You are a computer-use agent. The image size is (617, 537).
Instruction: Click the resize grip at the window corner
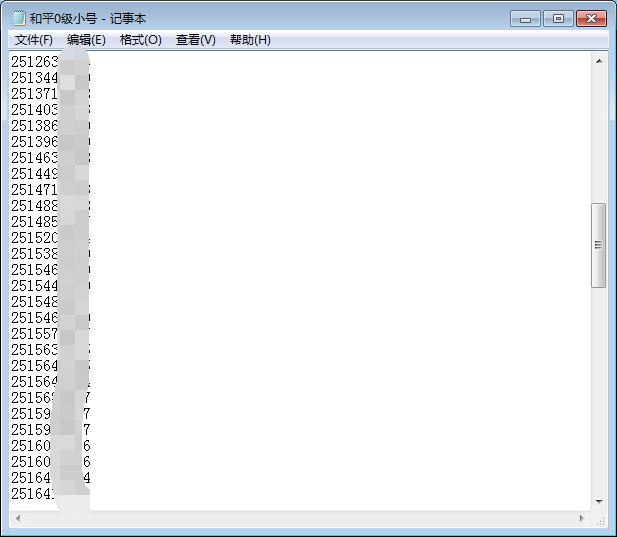pos(600,520)
